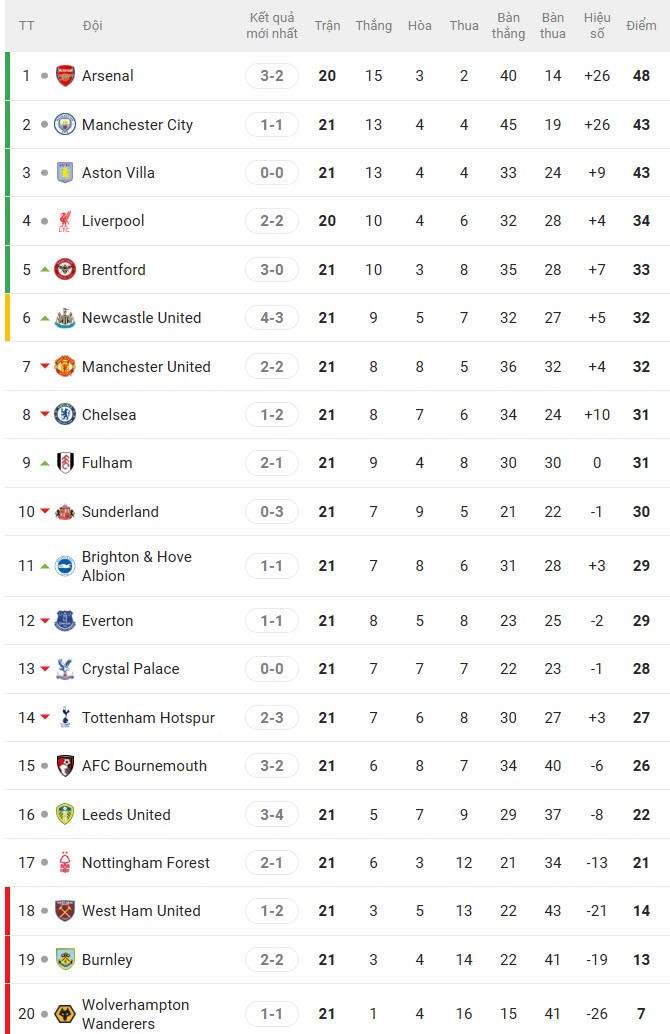Click Sunderland's 0-3 latest result badge
The image size is (670, 1034).
(x=272, y=512)
